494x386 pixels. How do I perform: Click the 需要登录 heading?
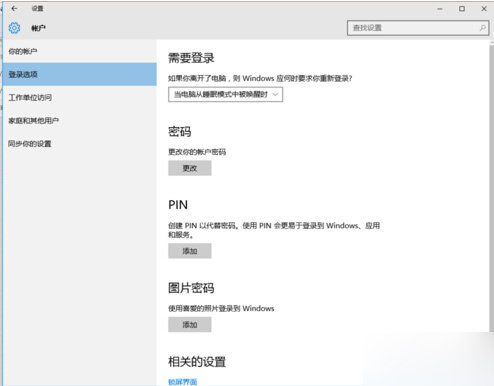[x=191, y=58]
